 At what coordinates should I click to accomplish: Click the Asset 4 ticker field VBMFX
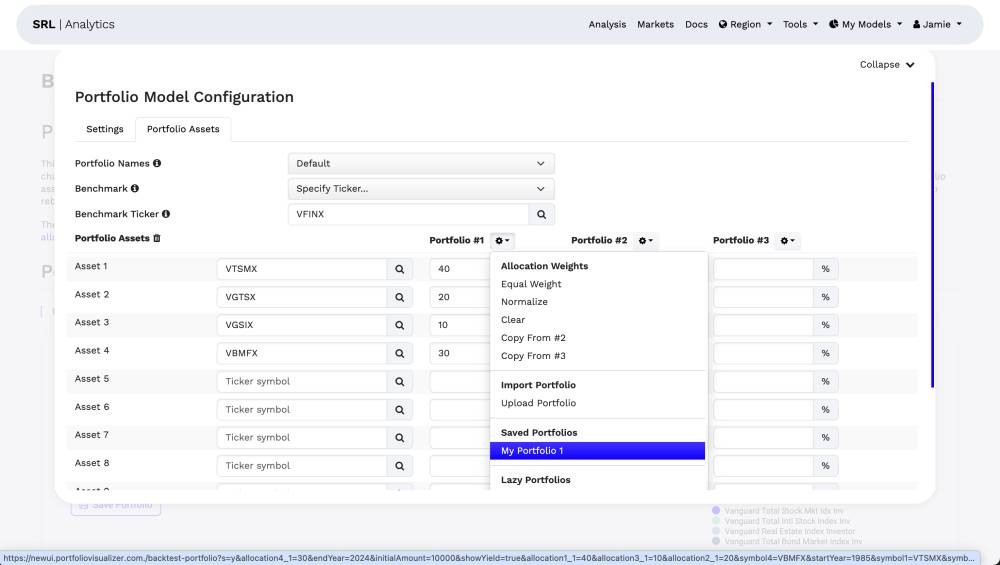(302, 353)
